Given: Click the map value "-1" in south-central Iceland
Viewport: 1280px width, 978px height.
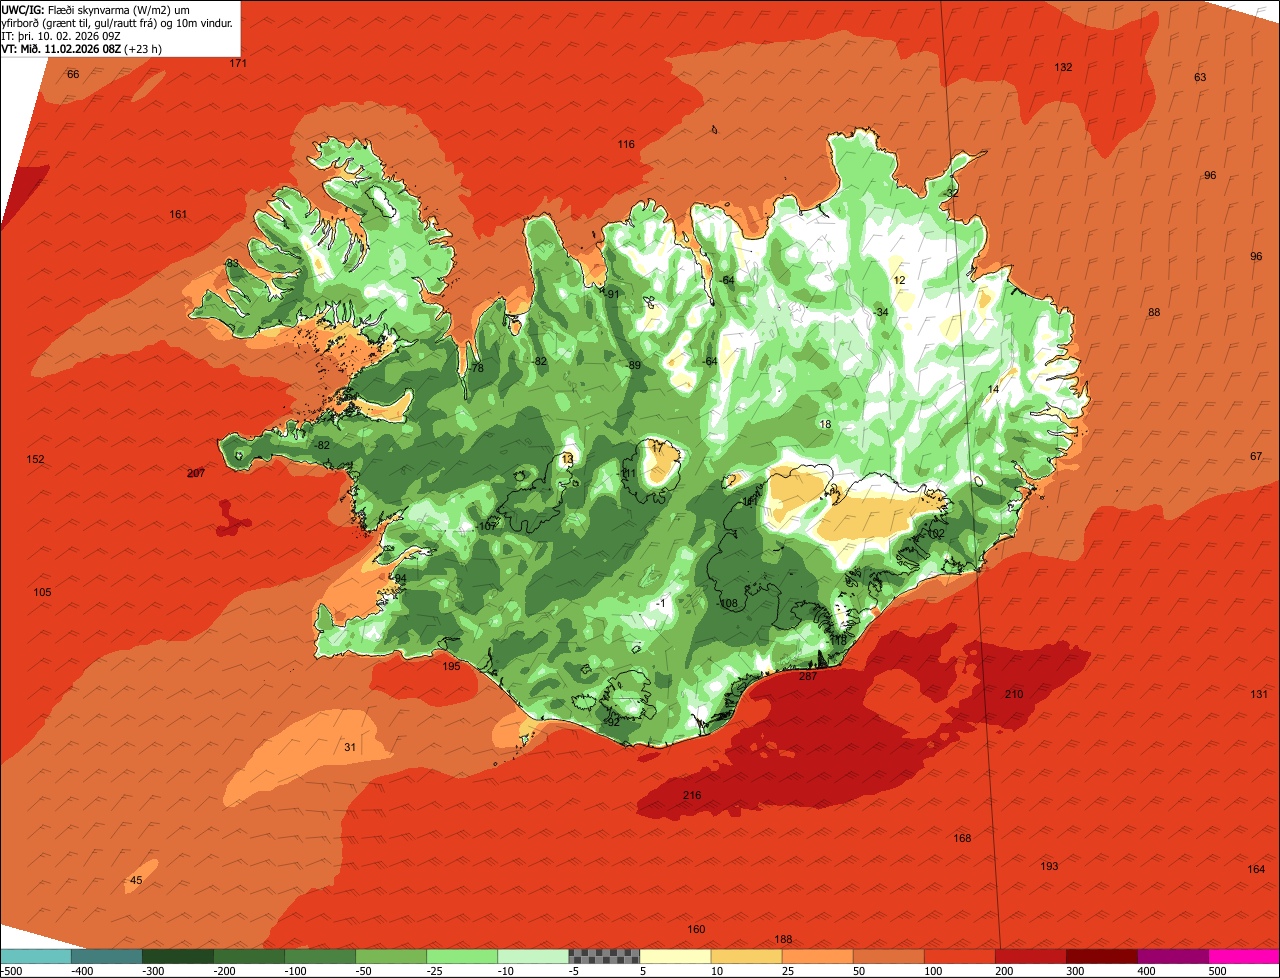Looking at the screenshot, I should [660, 603].
